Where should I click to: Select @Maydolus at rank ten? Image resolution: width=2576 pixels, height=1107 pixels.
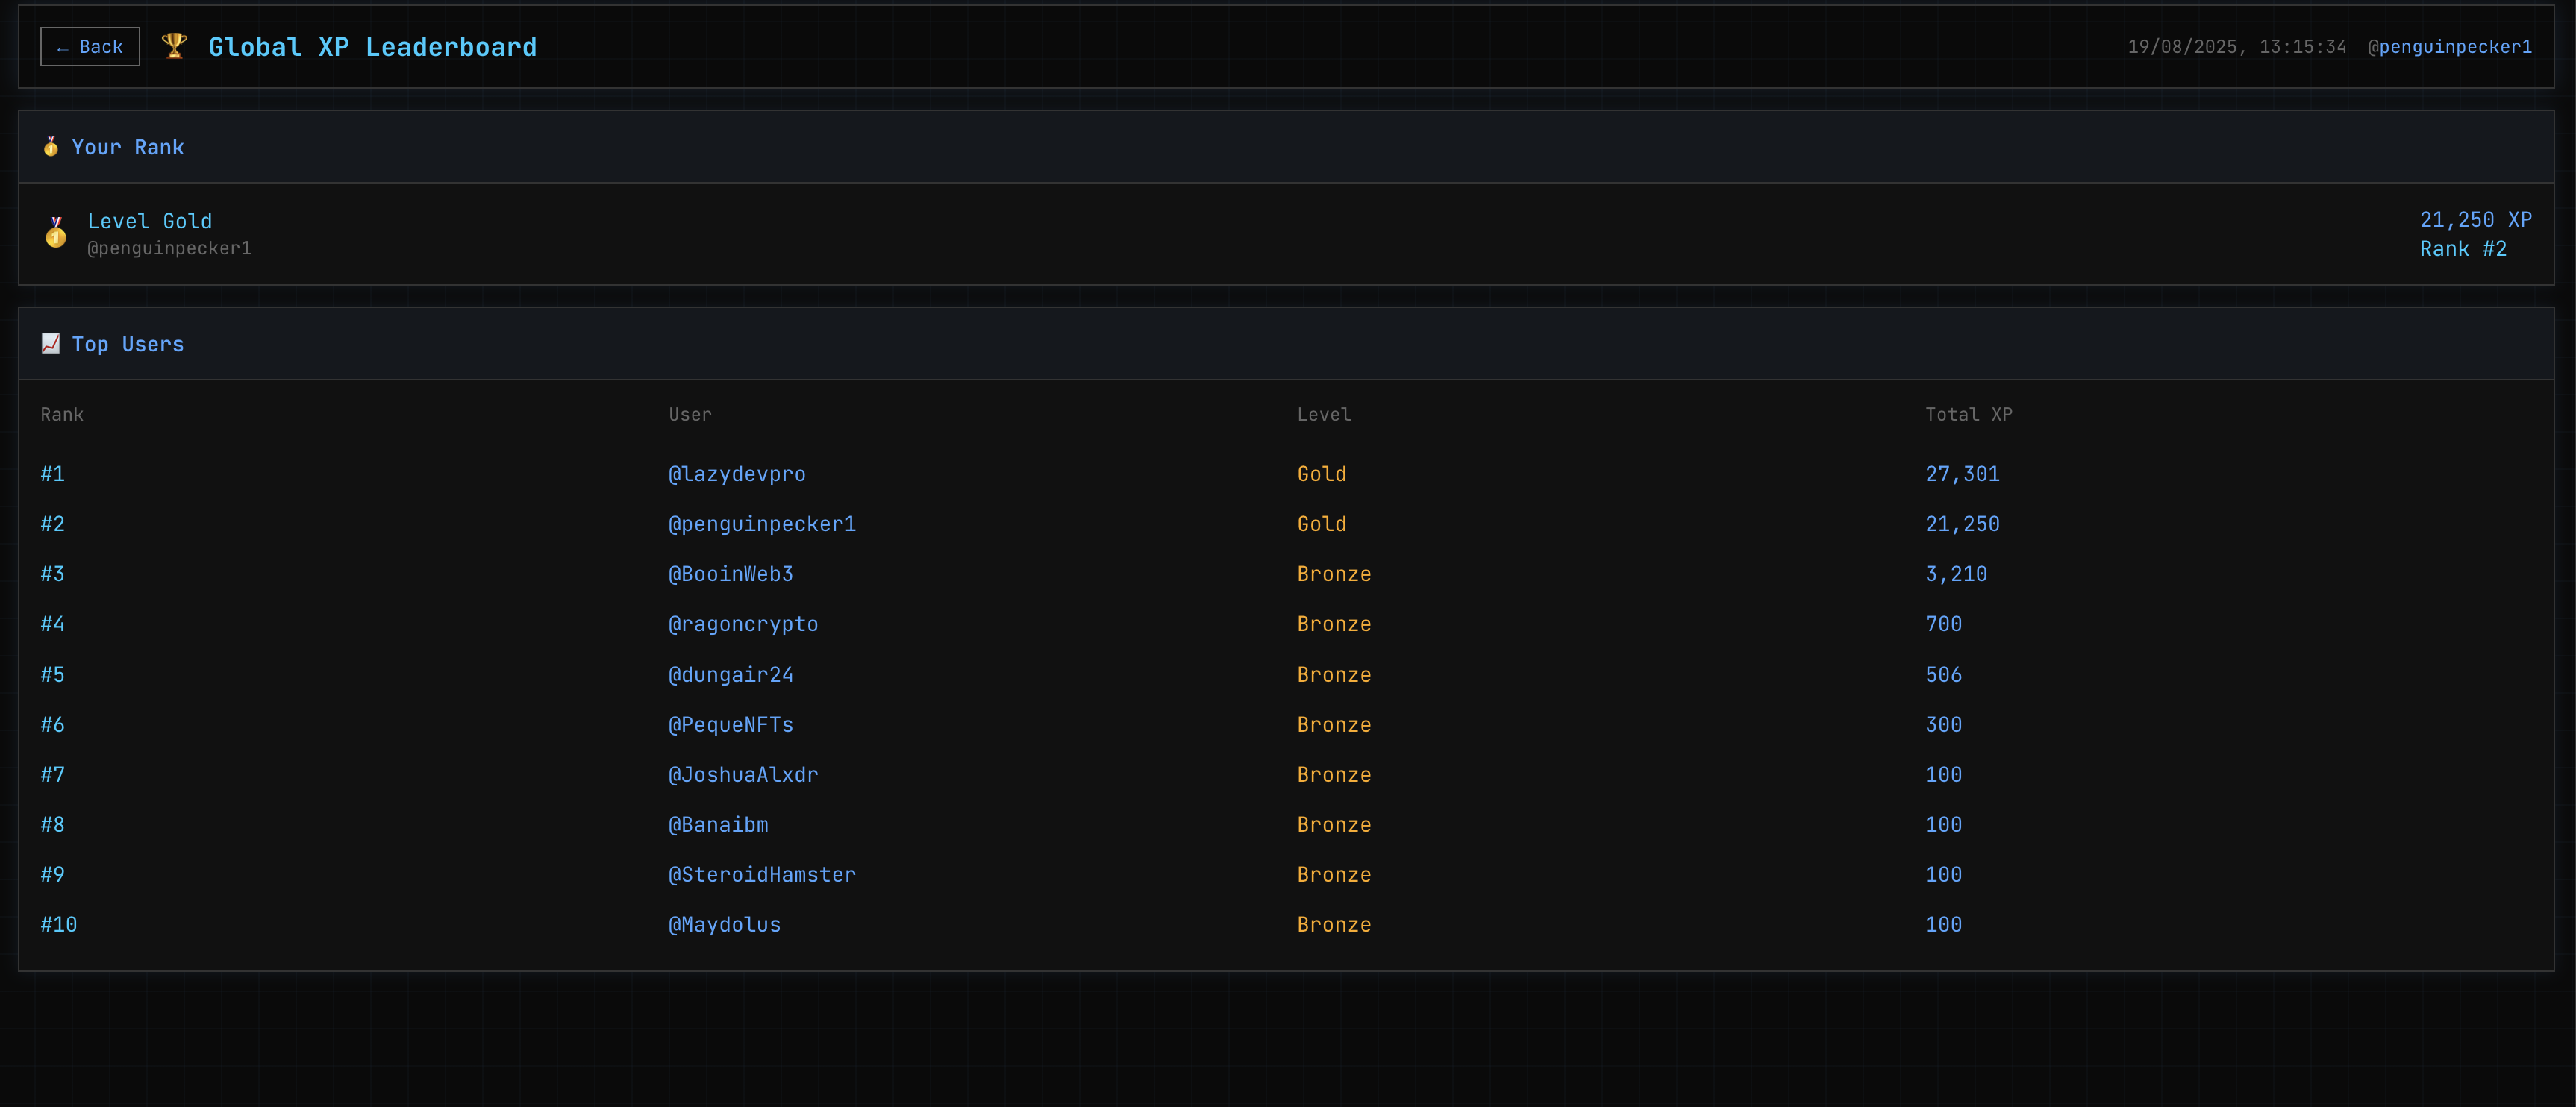click(x=724, y=925)
